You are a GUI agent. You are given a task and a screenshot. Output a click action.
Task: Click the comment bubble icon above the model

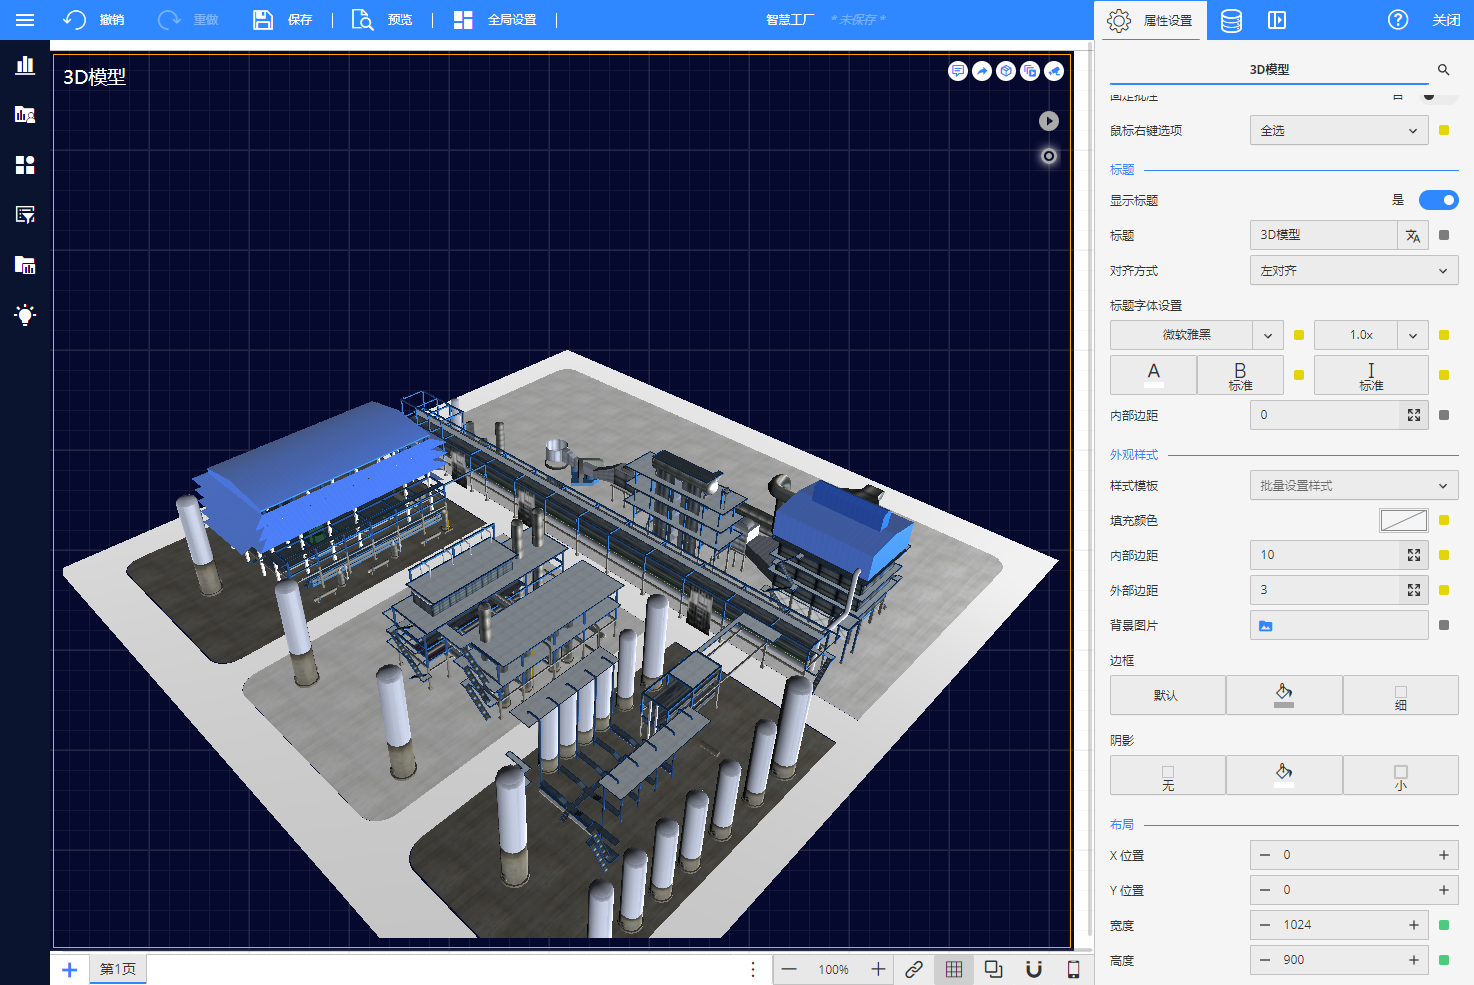tap(958, 71)
